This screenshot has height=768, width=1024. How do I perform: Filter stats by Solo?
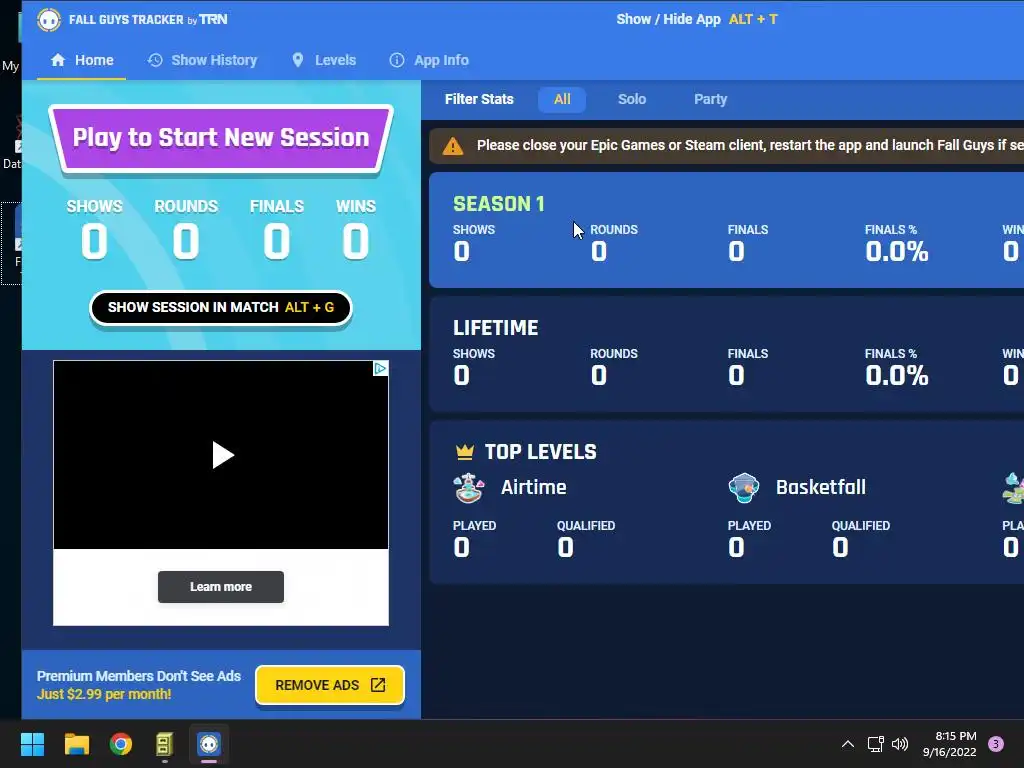tap(632, 99)
